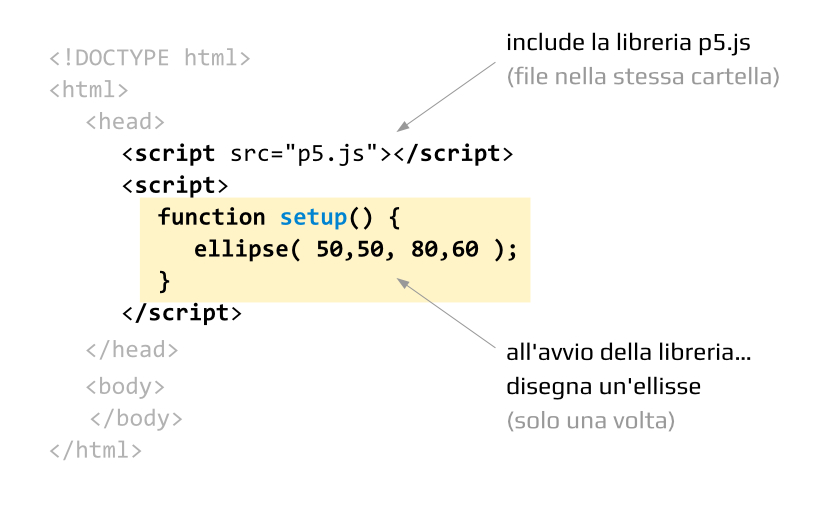This screenshot has width=816, height=506.
Task: Select the closing '}' brace of setup
Action: [164, 281]
